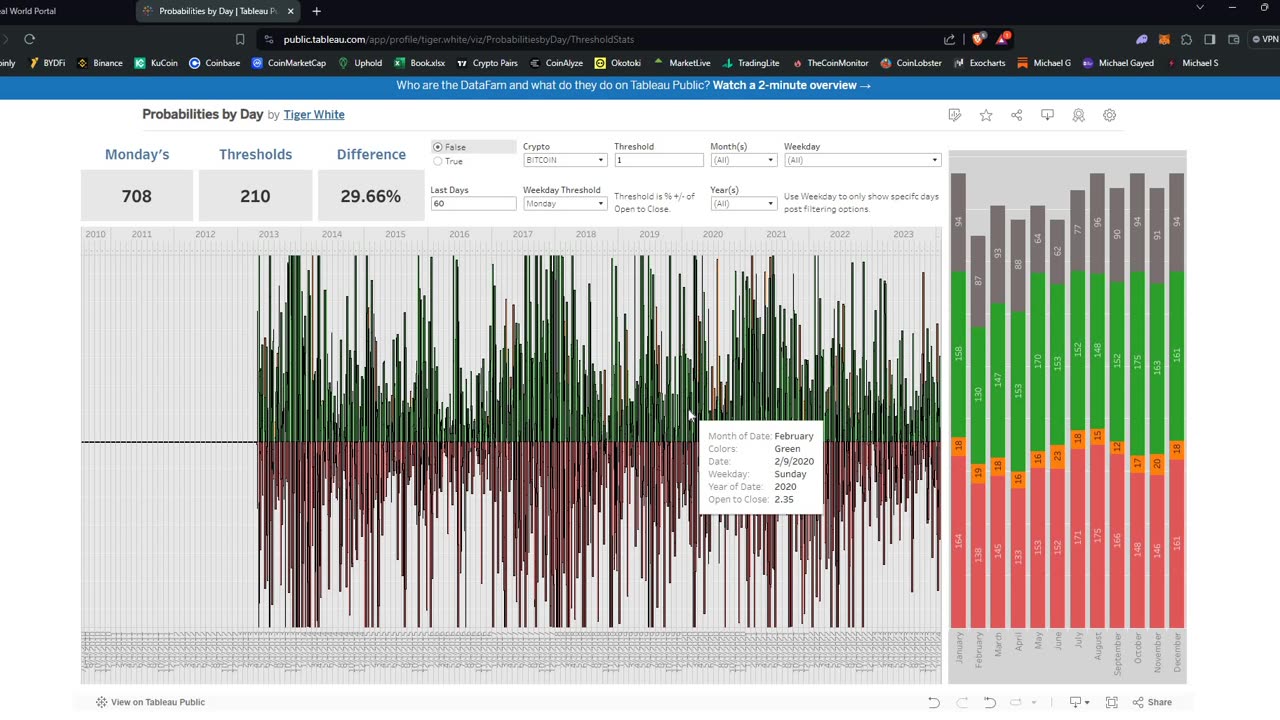Open the TradingLite bookmark

coord(750,63)
